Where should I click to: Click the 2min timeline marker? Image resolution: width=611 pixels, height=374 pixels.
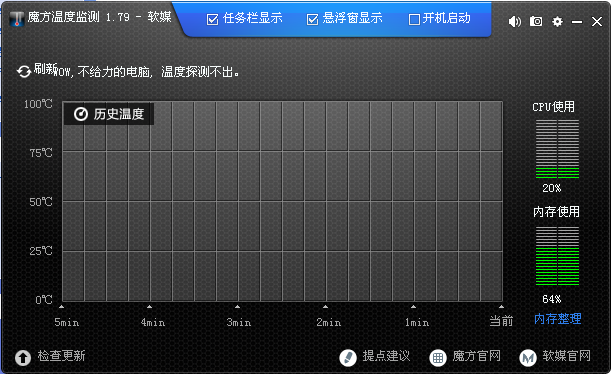pos(328,322)
